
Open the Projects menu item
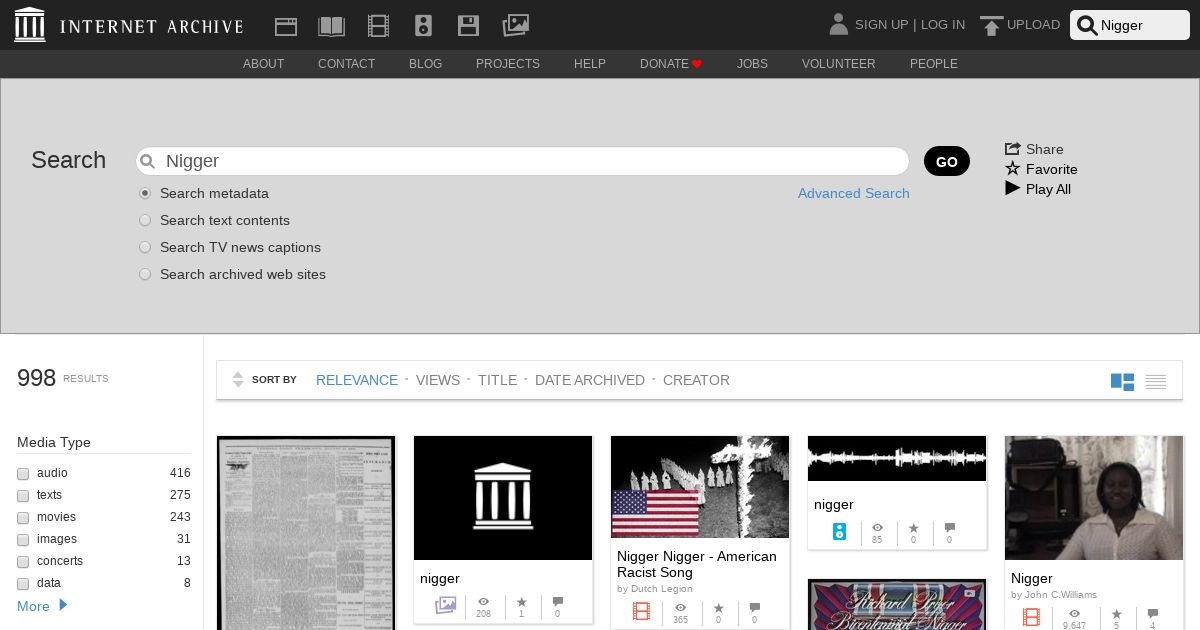508,64
